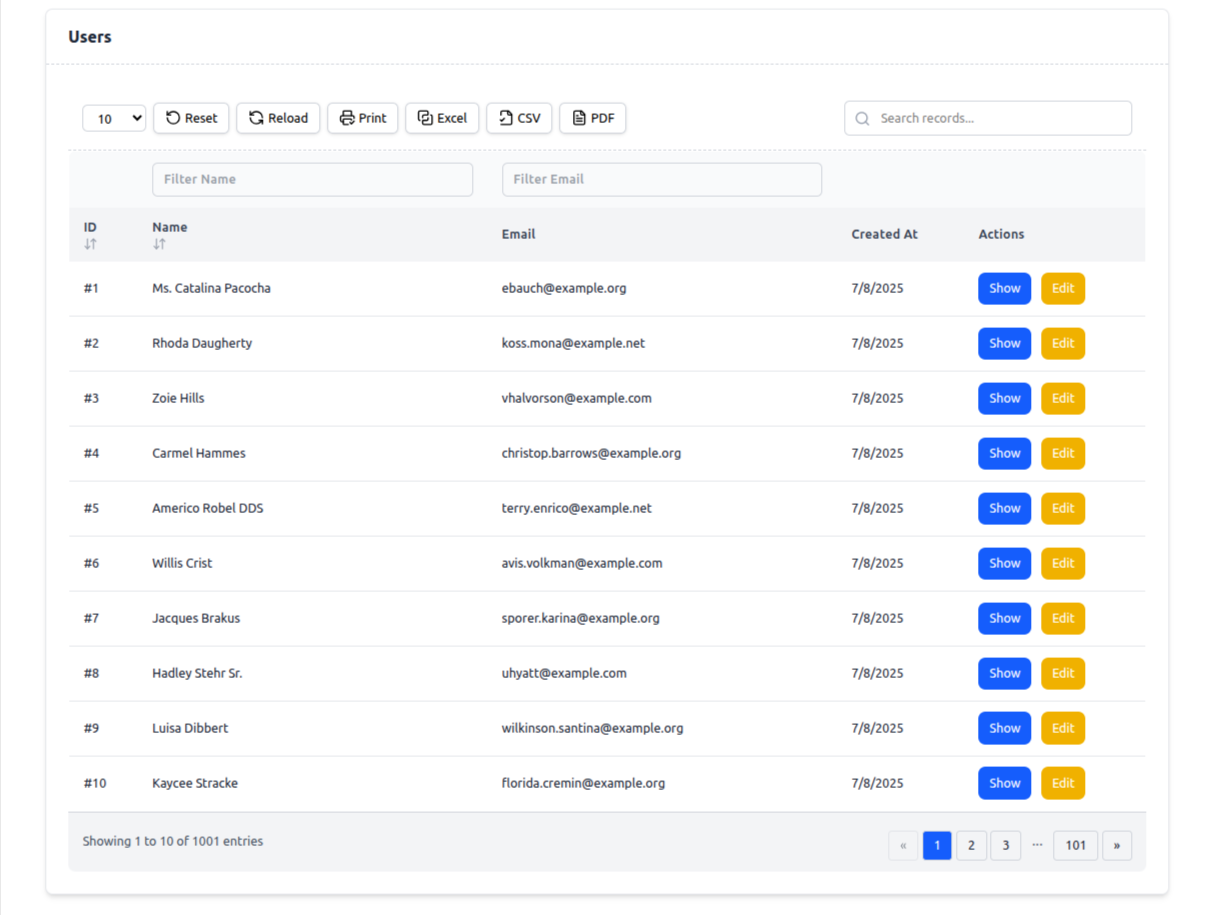Click email uhyatt@example.com

tap(564, 673)
